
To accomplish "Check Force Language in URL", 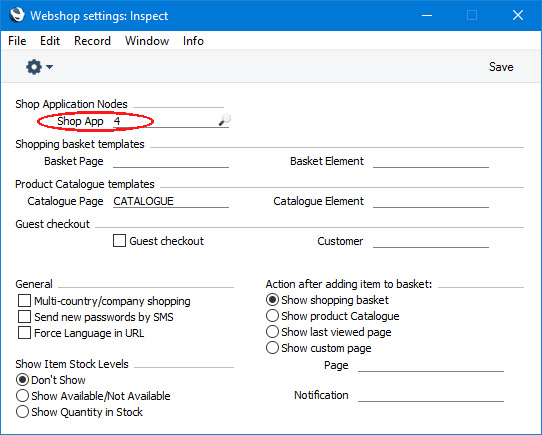I will point(24,333).
